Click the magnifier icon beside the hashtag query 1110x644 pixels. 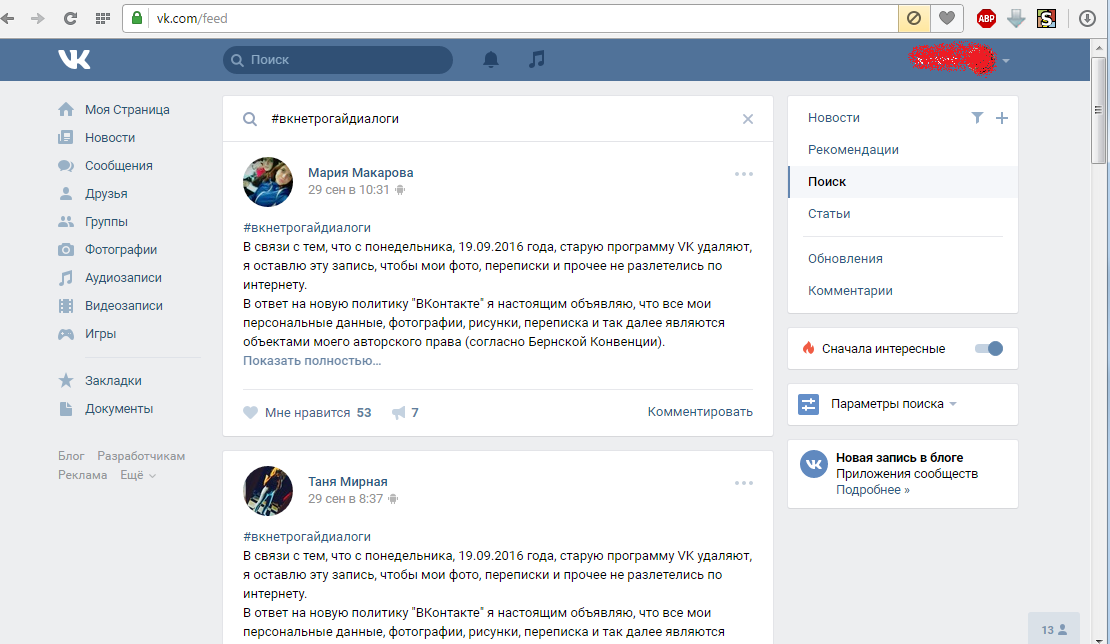250,119
